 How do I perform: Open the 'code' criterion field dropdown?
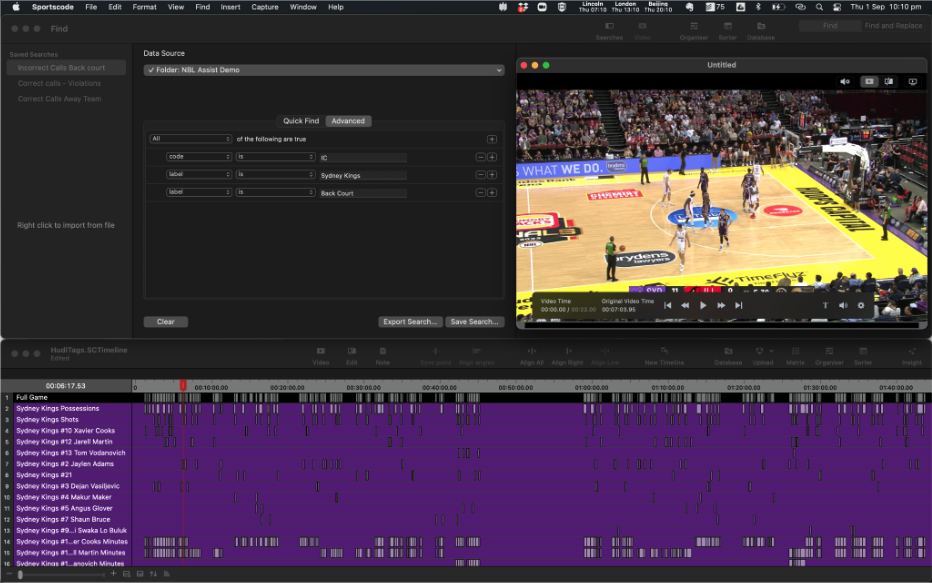[x=199, y=157]
